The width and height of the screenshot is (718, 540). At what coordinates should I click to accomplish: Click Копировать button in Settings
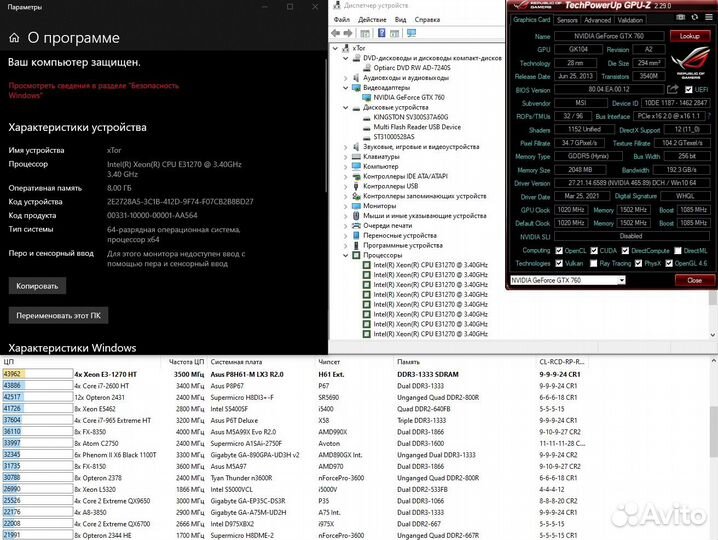(37, 286)
